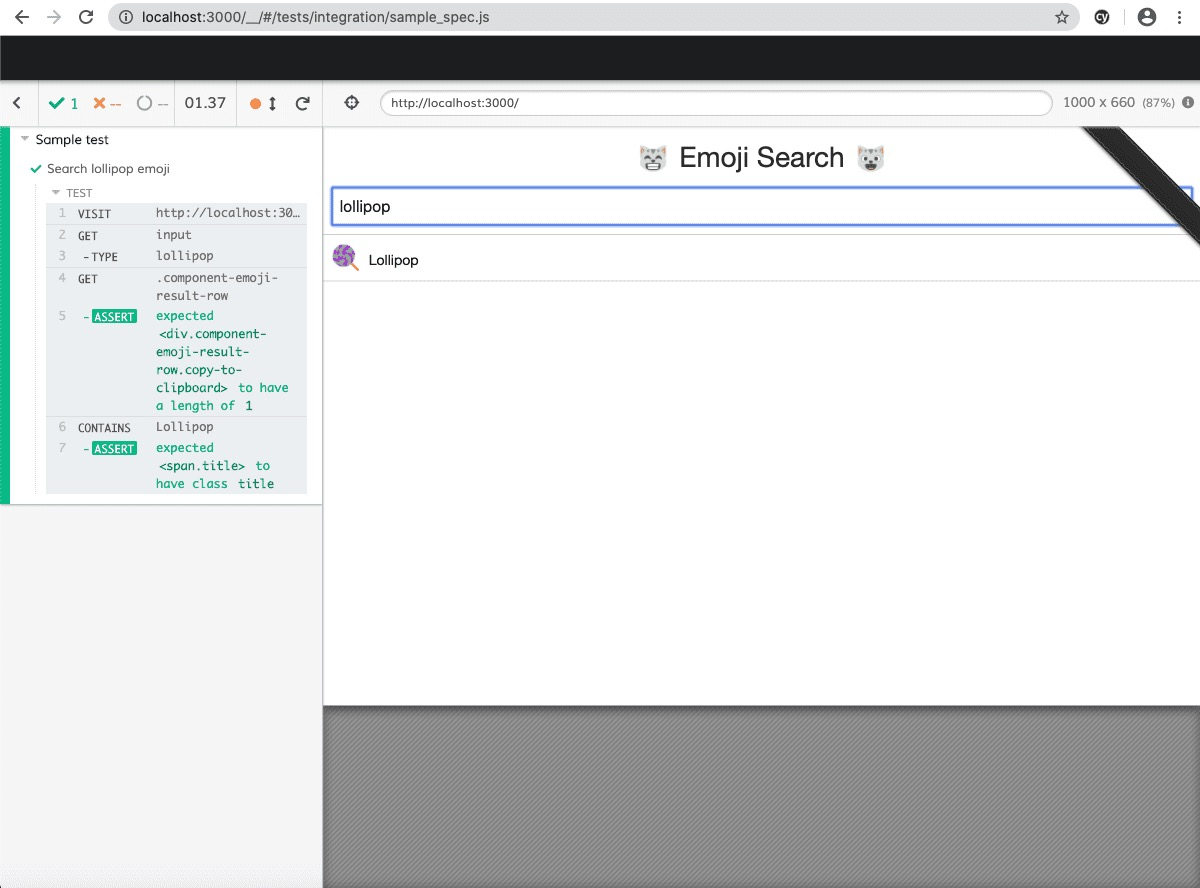Open the selector playground crosshair
Viewport: 1200px width, 888px height.
(x=351, y=103)
